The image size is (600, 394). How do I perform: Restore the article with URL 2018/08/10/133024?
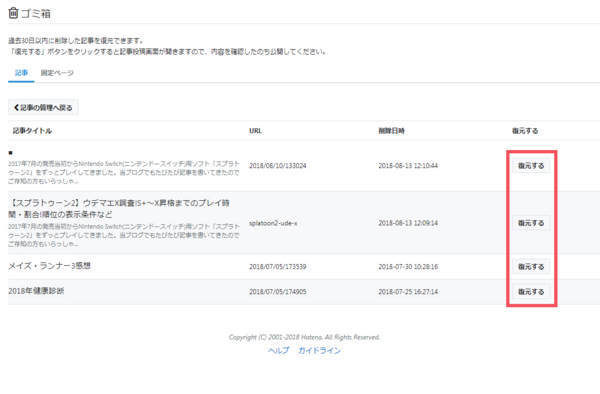coord(531,166)
